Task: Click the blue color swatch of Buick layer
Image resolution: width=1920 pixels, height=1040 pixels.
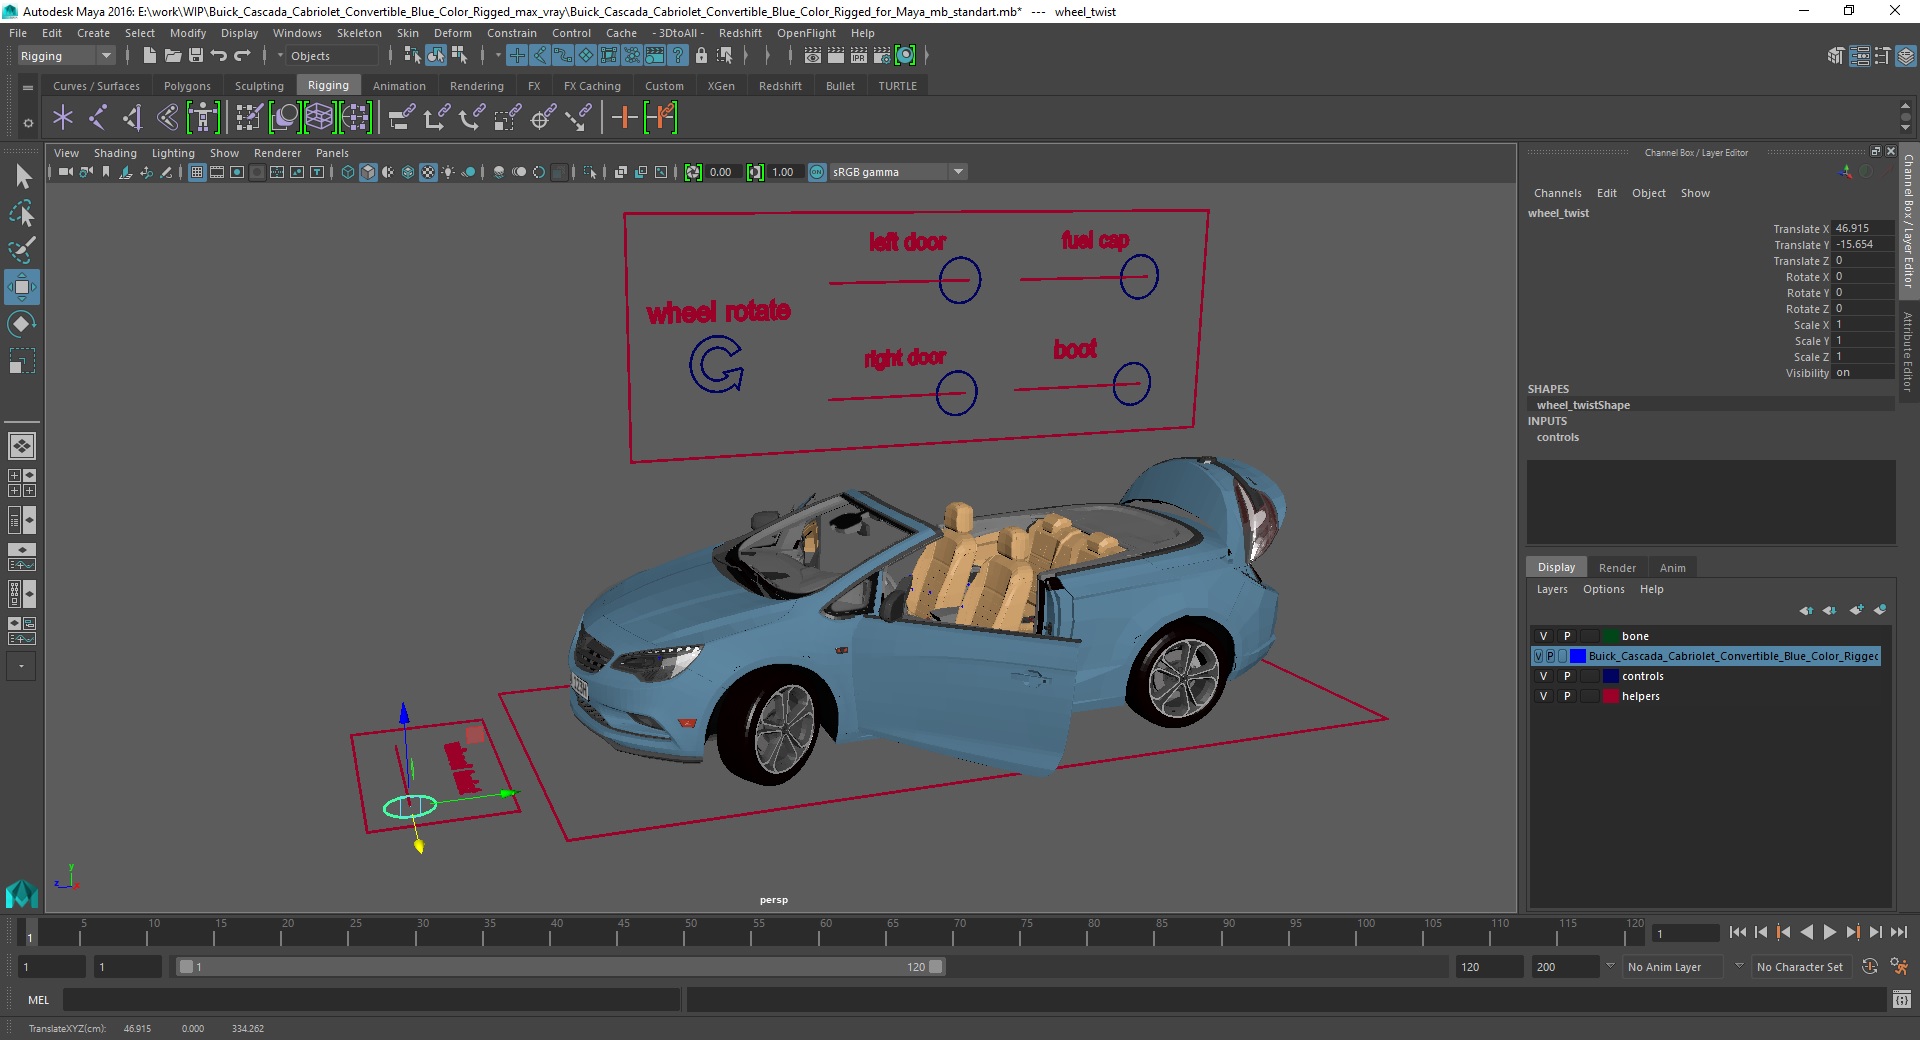Action: point(1578,656)
